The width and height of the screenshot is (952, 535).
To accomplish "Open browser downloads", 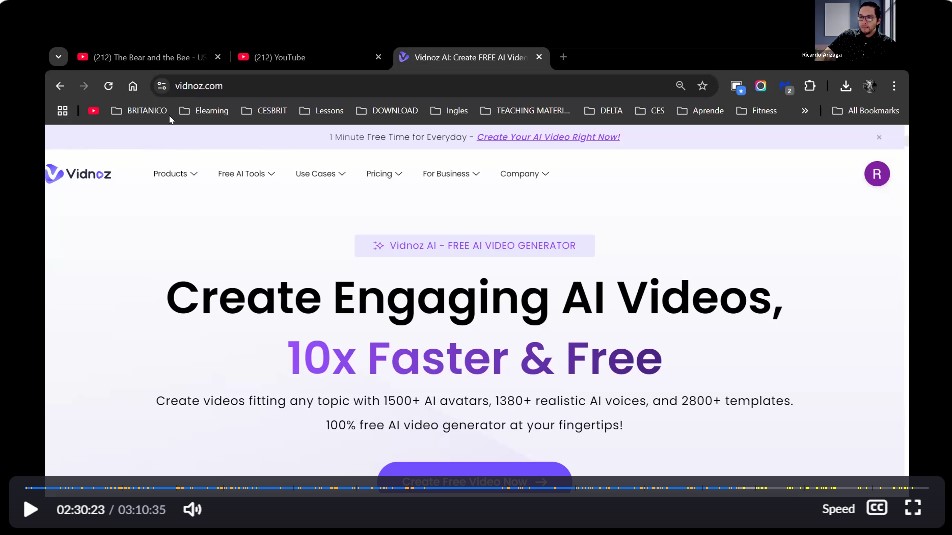I will 845,86.
